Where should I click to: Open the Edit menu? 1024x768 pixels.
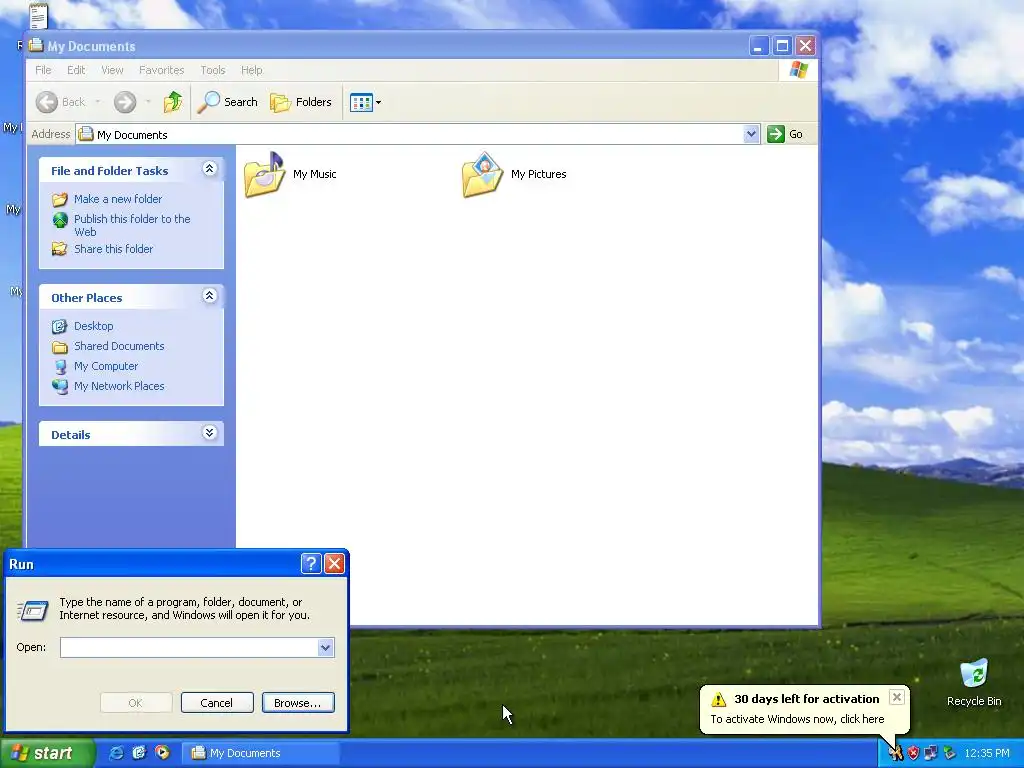pyautogui.click(x=76, y=70)
